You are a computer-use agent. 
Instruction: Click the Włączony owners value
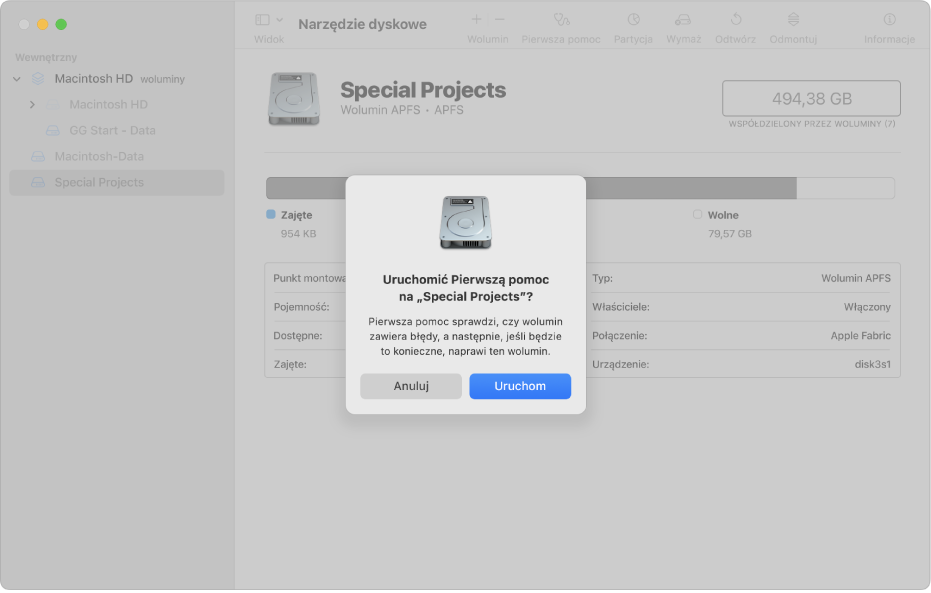(867, 307)
